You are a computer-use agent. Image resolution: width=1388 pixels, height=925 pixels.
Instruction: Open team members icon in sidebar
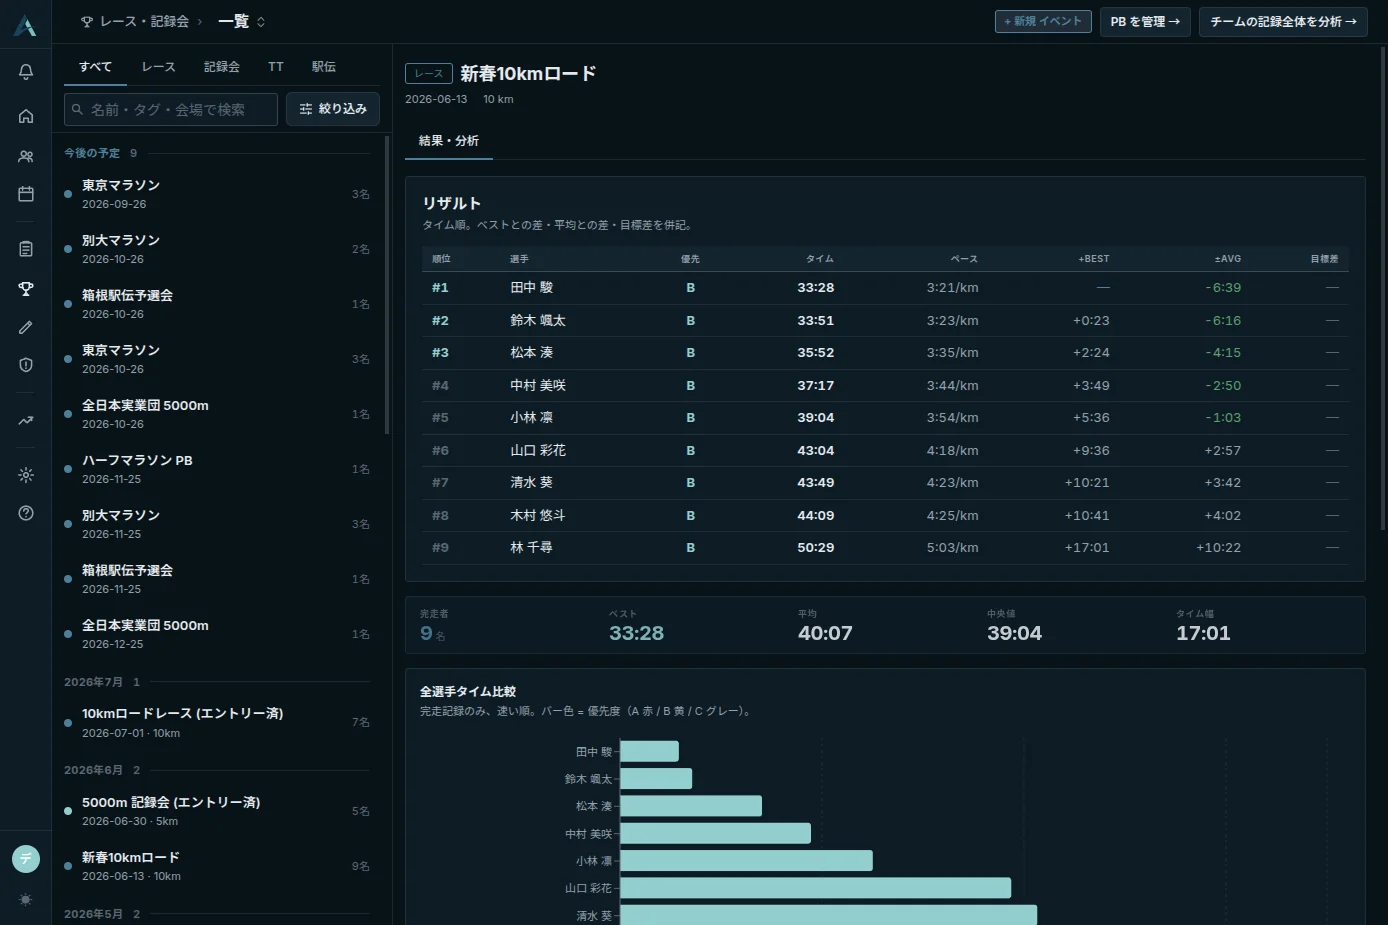tap(26, 156)
